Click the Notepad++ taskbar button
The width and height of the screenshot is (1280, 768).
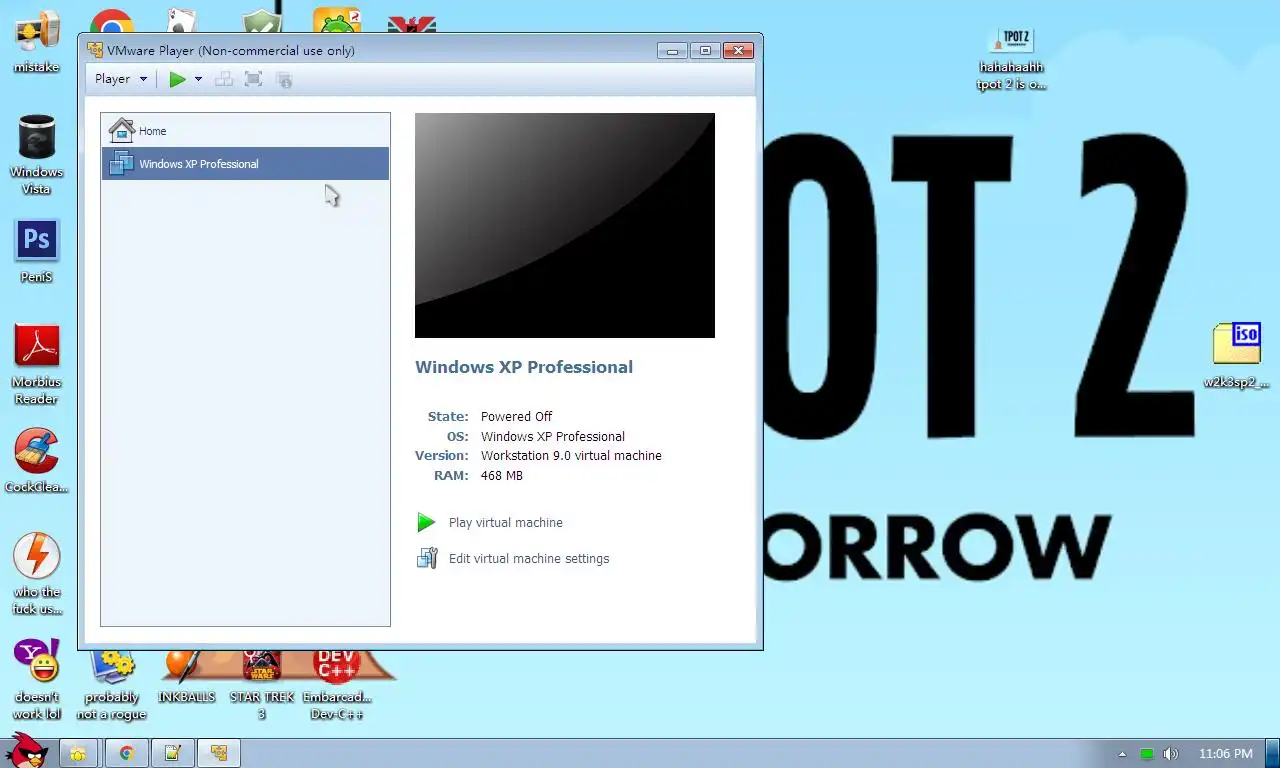[x=172, y=753]
